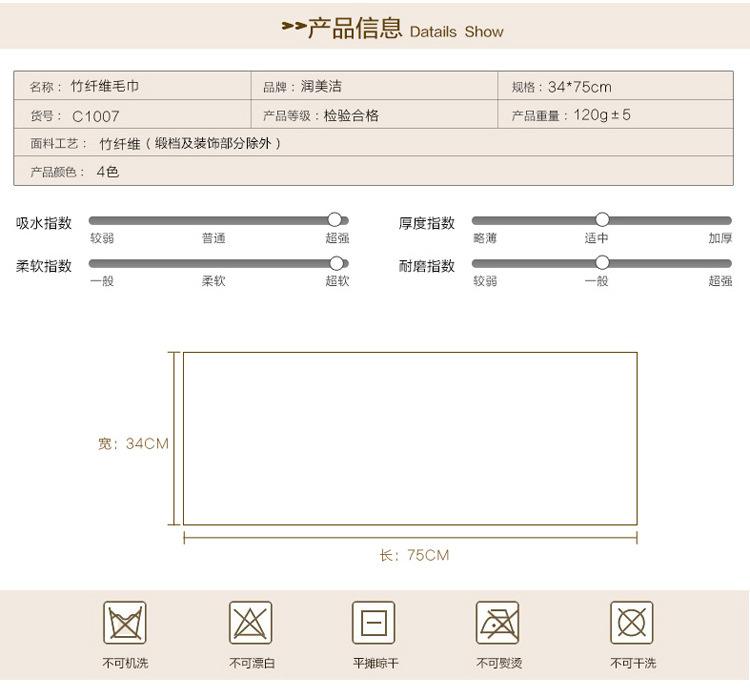Click the 产品信息 heading text
The width and height of the screenshot is (750, 698).
click(x=354, y=28)
